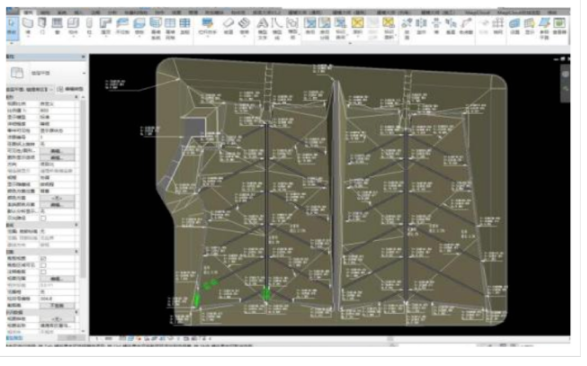This screenshot has height=366, width=587.
Task: Click the Set work plane icon
Action: click(515, 26)
